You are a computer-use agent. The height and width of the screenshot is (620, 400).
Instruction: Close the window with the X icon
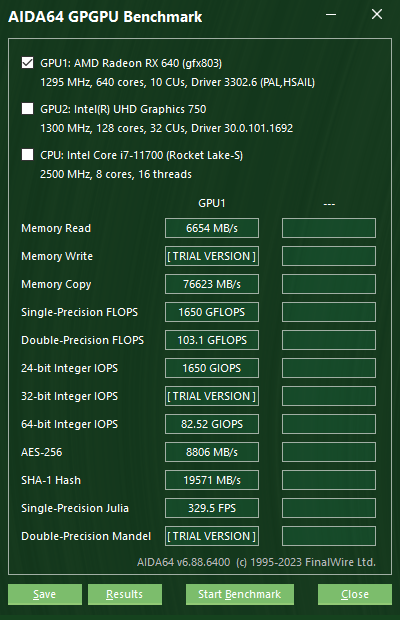(377, 15)
